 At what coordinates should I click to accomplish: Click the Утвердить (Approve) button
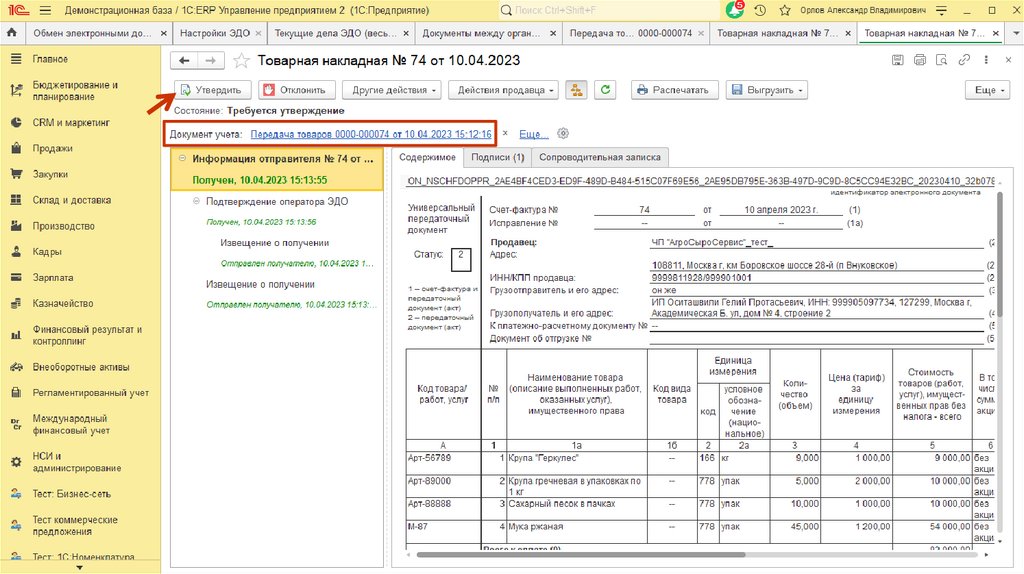point(211,90)
